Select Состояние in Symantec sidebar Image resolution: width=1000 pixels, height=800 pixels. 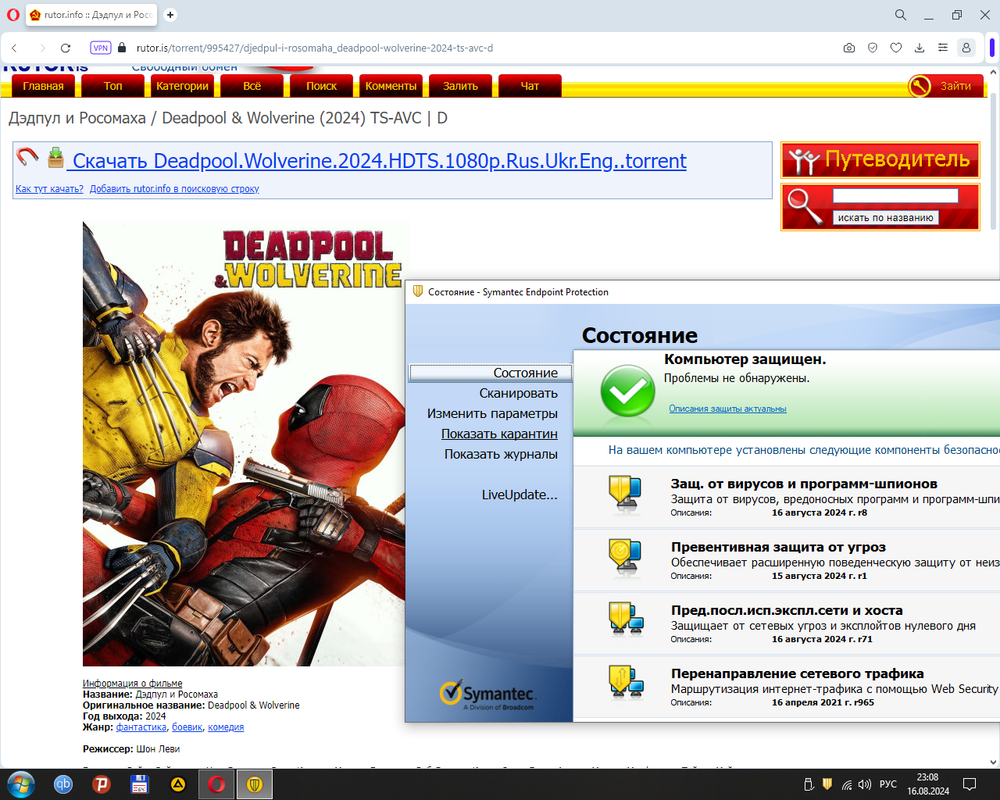490,373
